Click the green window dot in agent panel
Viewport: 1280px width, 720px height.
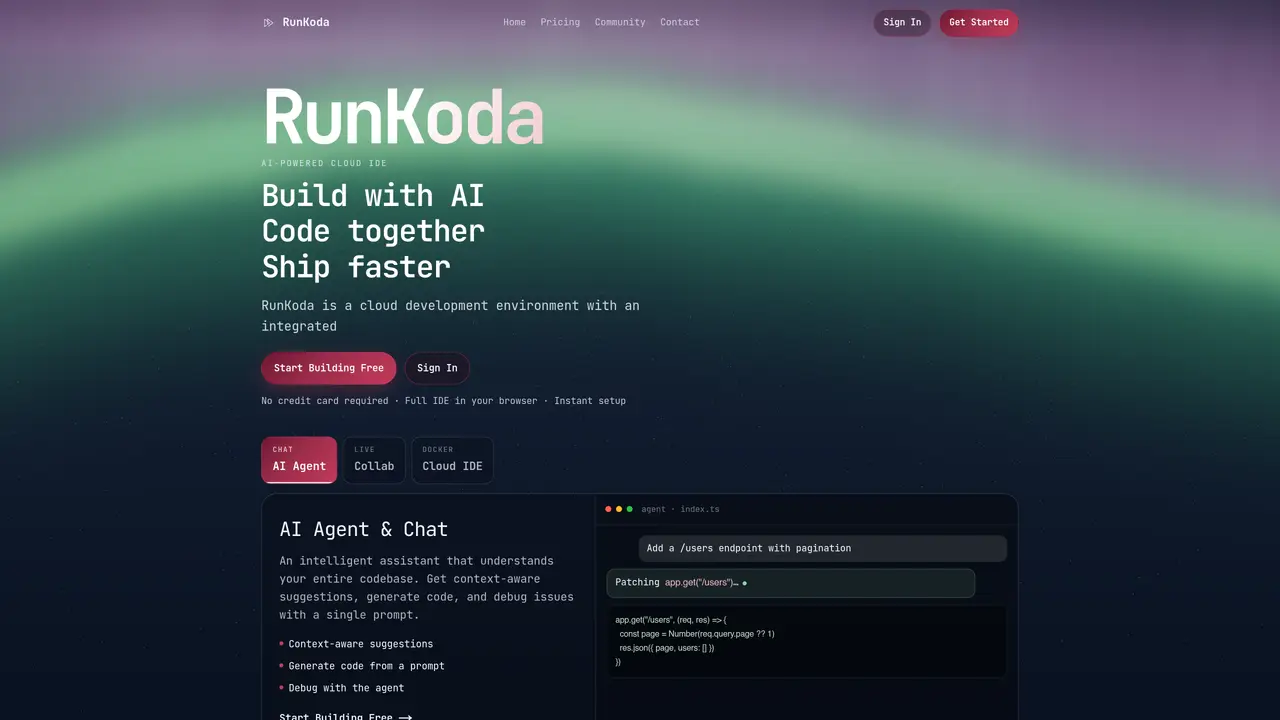629,509
